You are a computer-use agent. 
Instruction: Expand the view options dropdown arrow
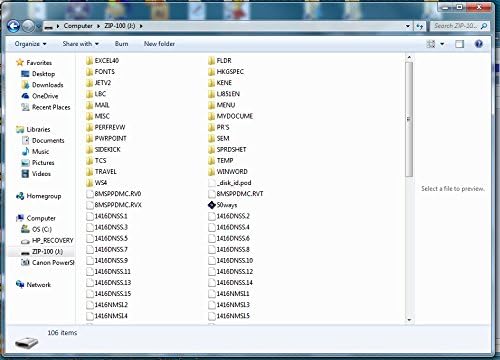442,44
